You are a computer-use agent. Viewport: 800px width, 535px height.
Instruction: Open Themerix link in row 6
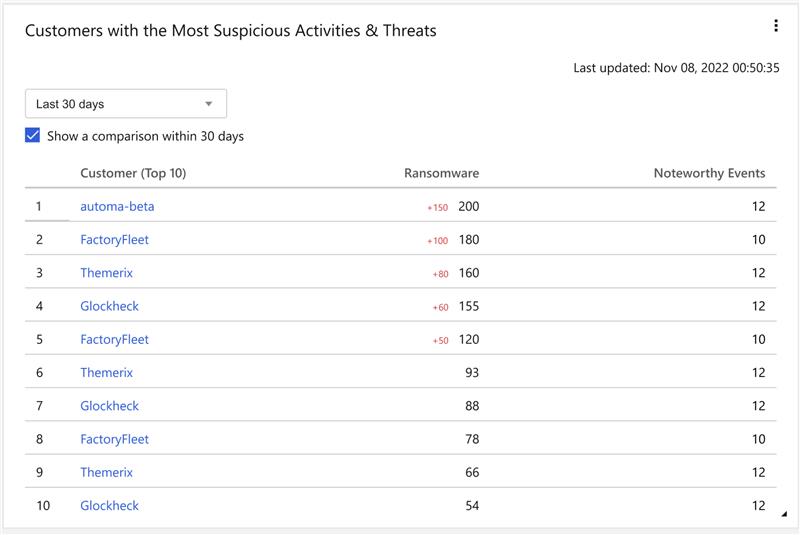(106, 373)
